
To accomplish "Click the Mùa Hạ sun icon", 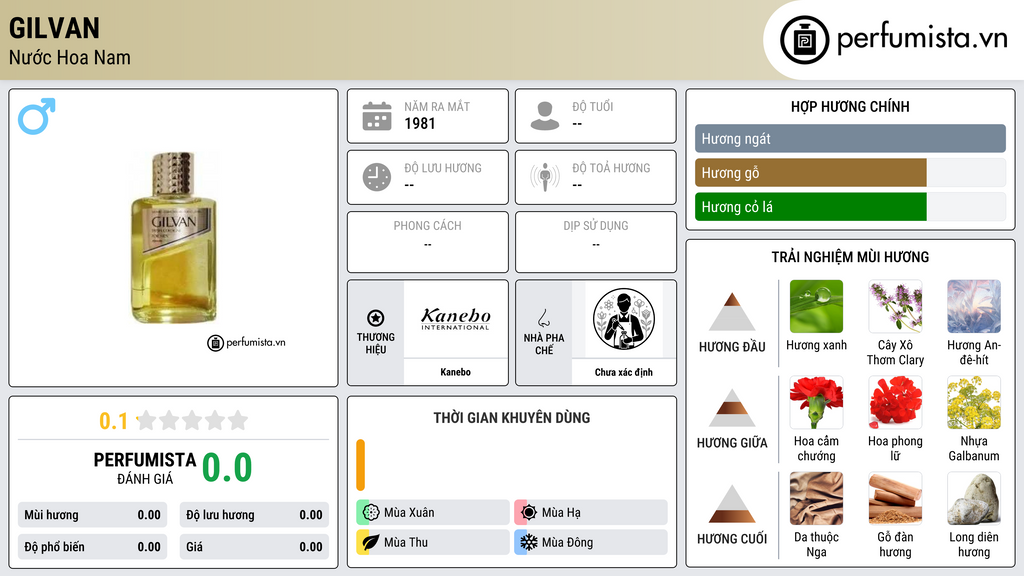I will (529, 513).
